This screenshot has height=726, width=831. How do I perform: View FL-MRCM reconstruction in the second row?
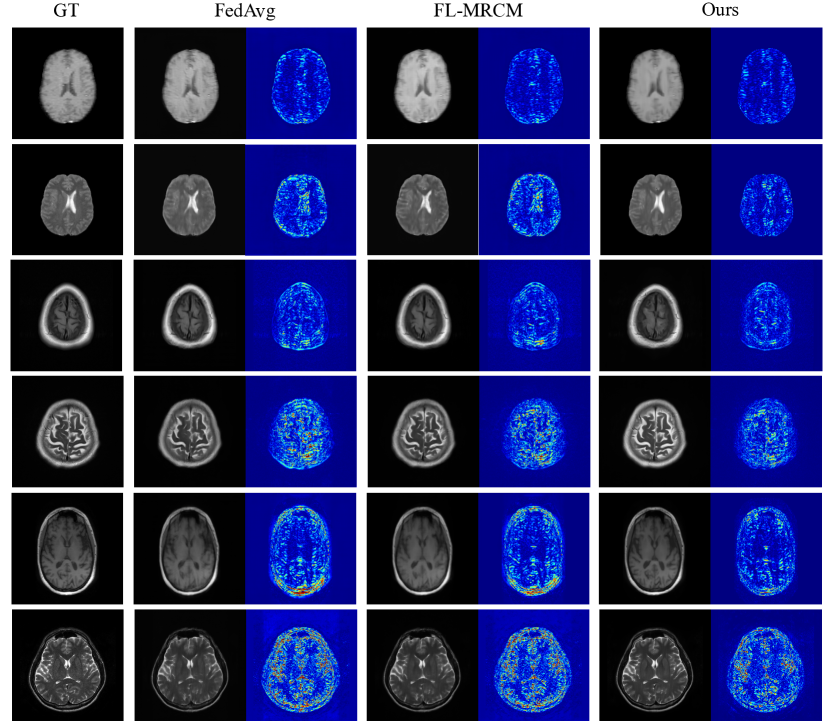(422, 199)
